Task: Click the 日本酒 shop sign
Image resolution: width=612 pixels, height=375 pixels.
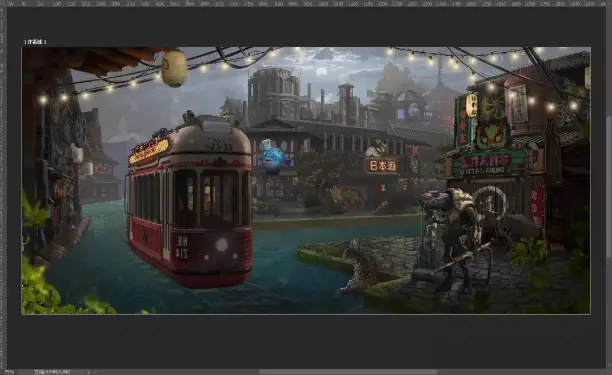Action: pos(382,166)
